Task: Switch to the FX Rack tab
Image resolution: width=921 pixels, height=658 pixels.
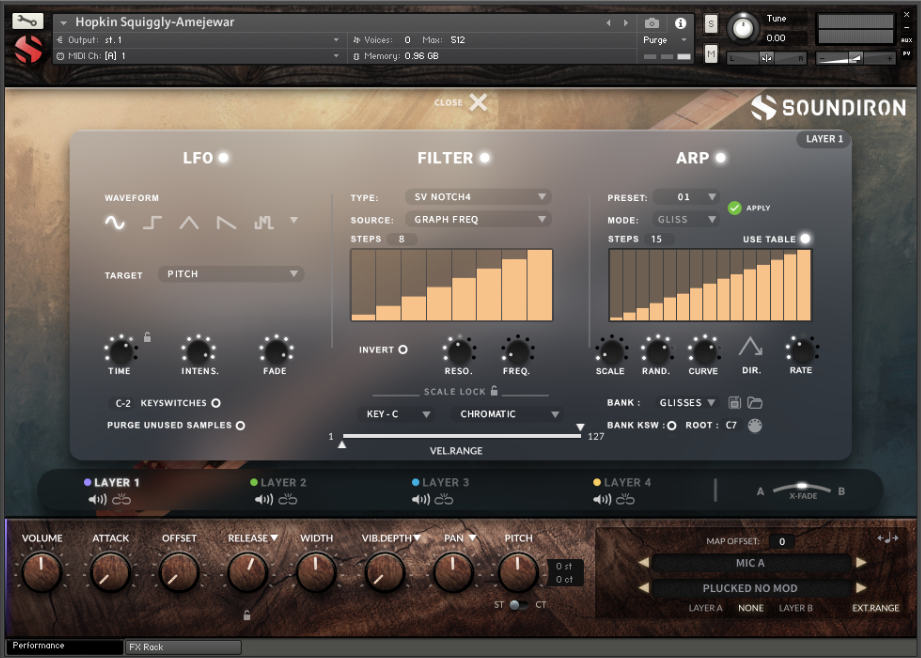Action: tap(183, 647)
